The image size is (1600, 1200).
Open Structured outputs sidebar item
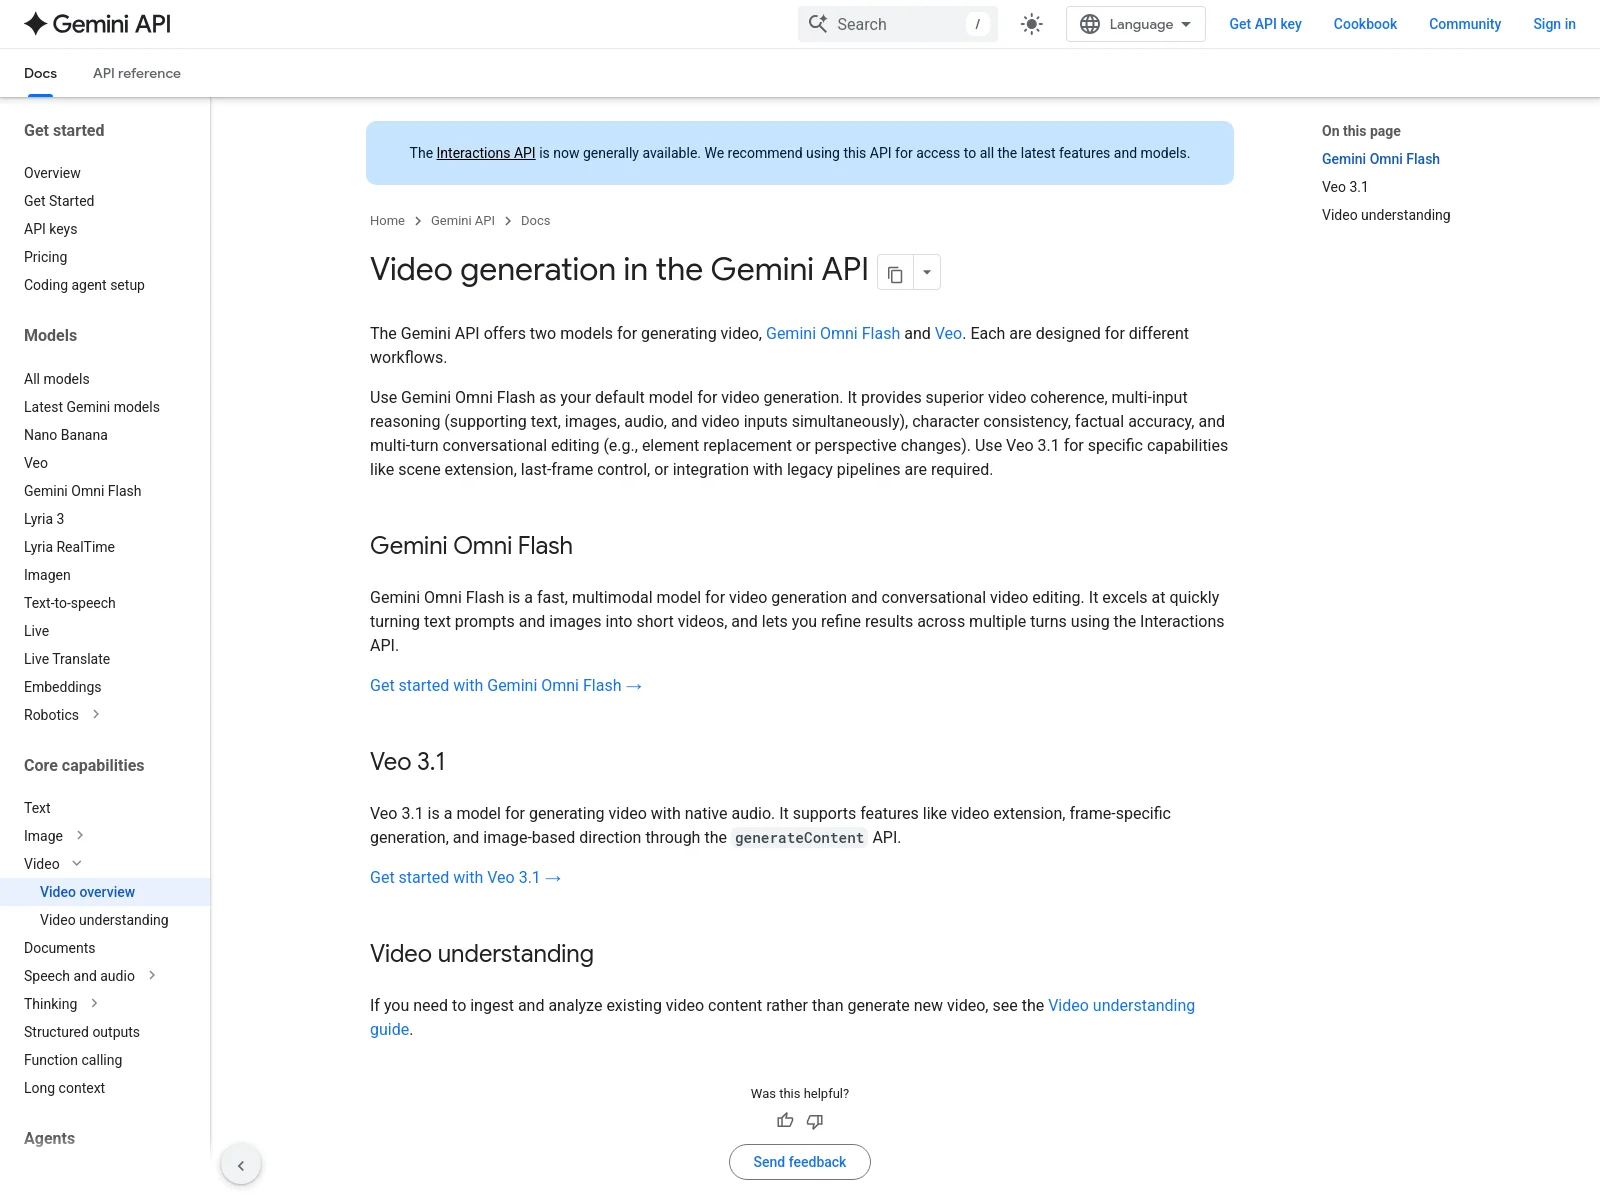pos(82,1032)
